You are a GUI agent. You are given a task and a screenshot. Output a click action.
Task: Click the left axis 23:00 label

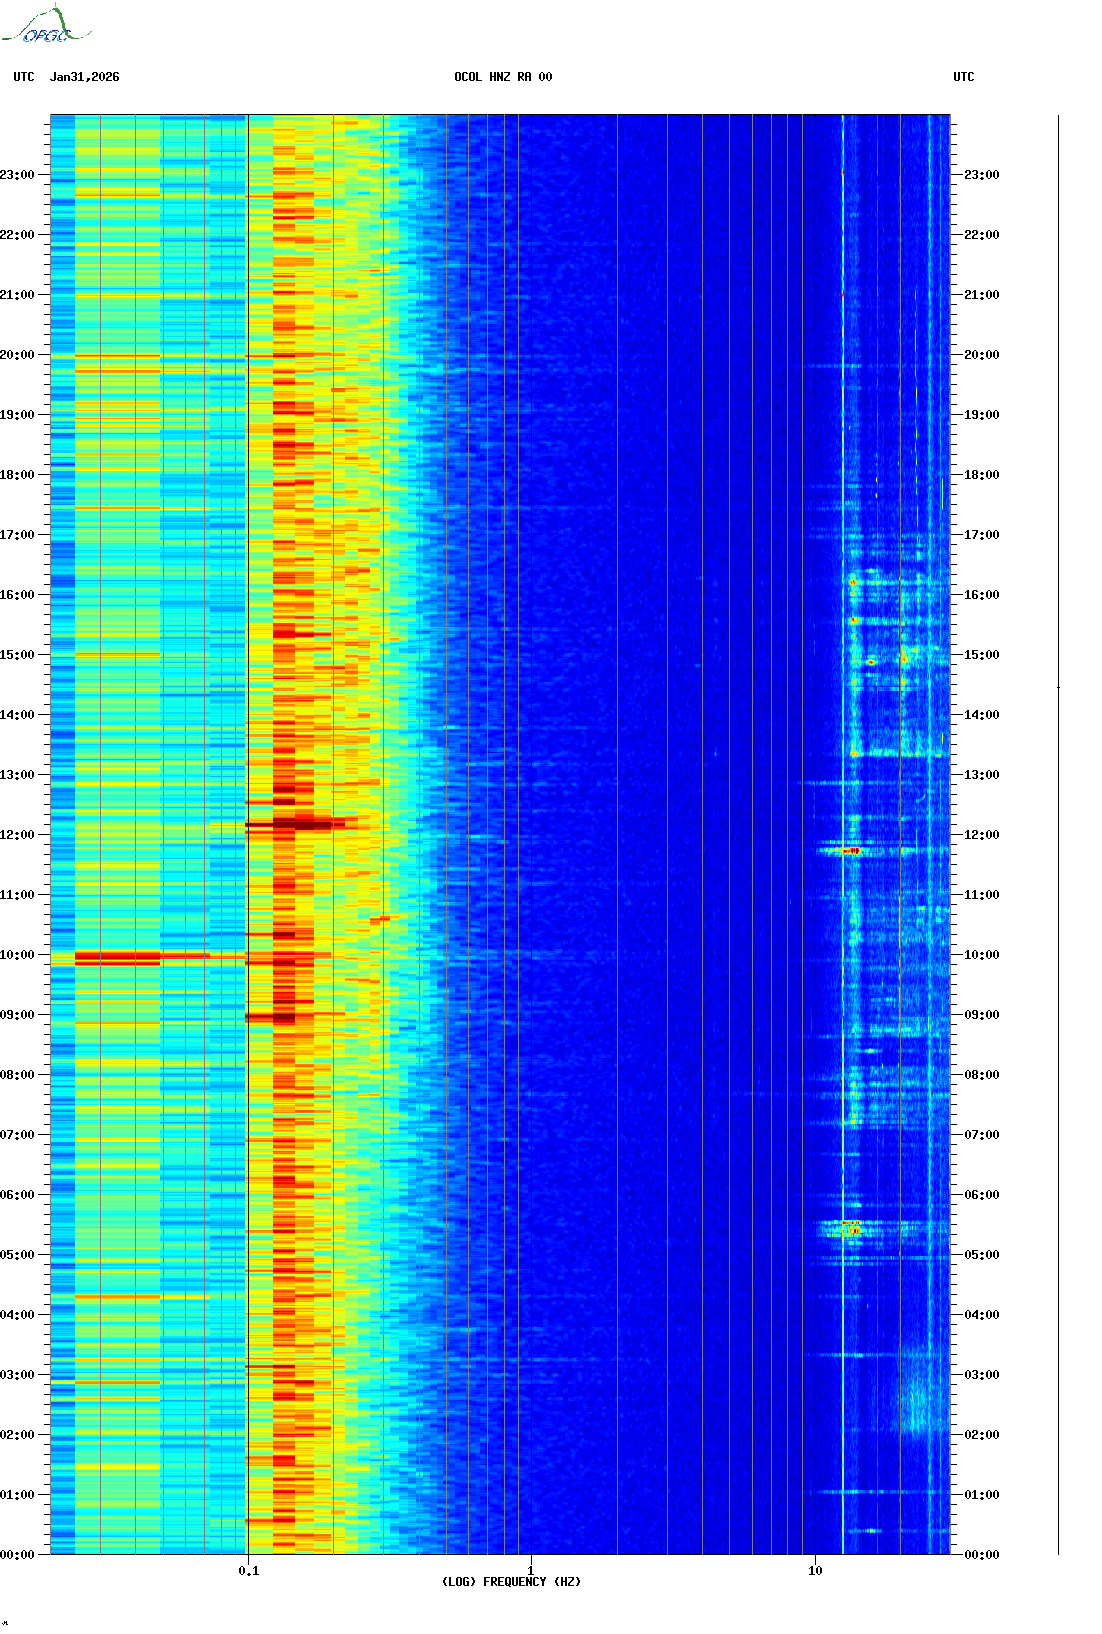[17, 175]
